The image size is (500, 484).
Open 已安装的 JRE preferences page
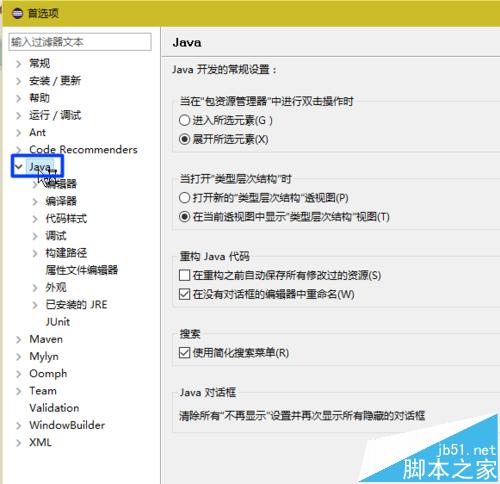pyautogui.click(x=77, y=304)
